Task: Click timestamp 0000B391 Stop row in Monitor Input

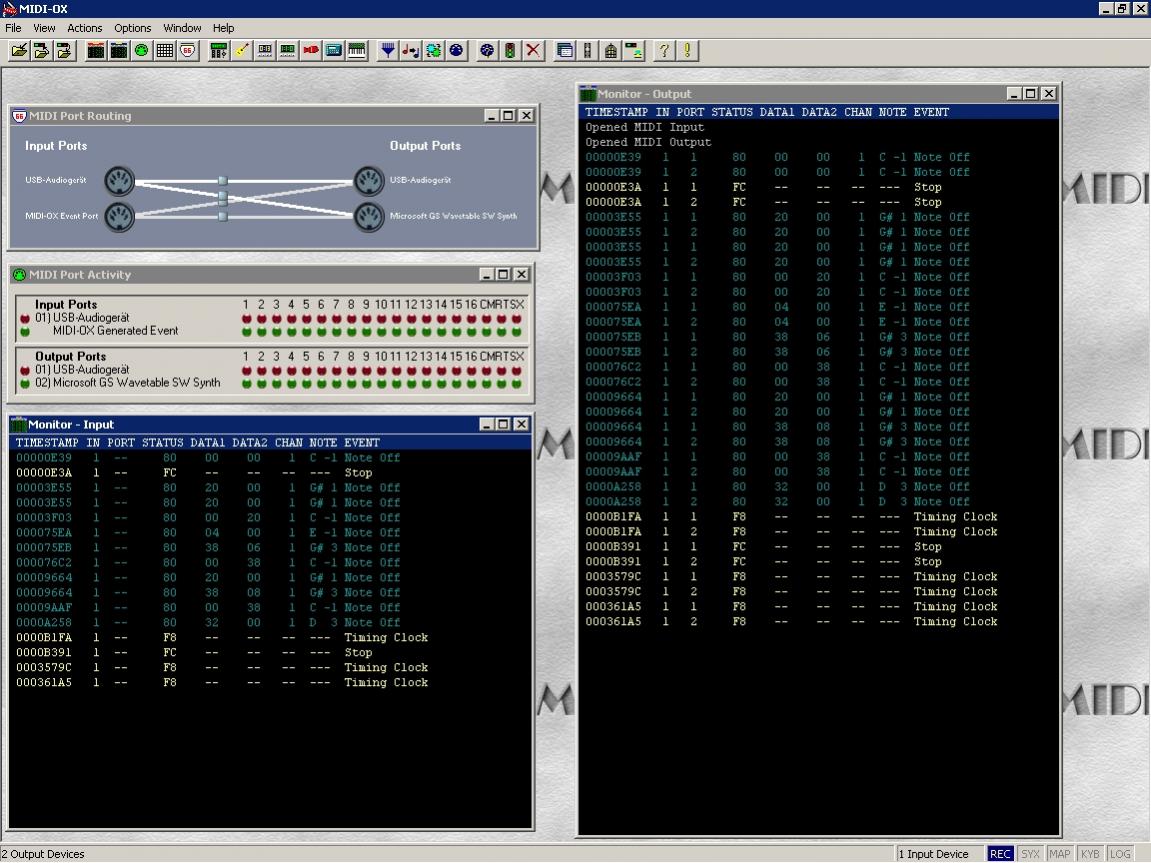Action: click(270, 652)
